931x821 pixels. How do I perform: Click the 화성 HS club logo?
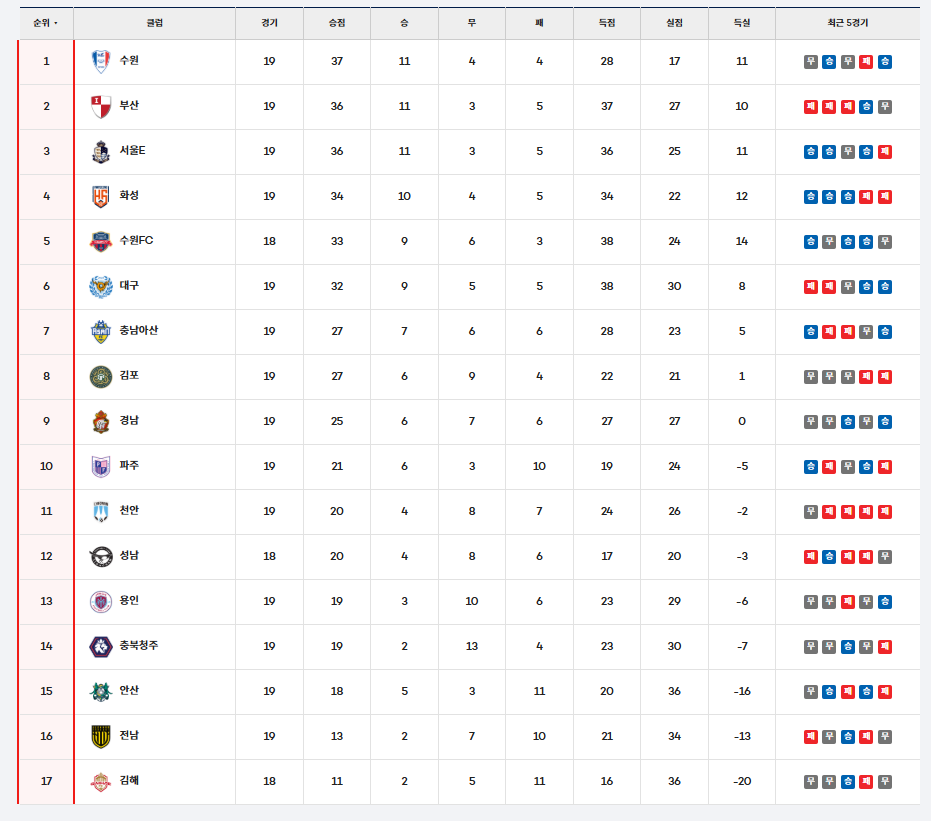click(101, 196)
